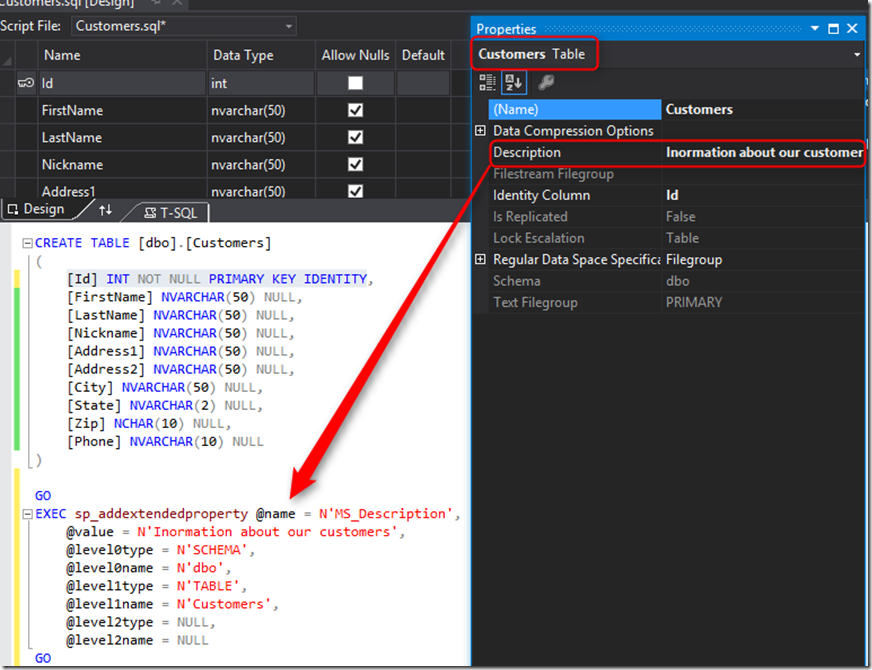Click the primary key icon on Id row

pos(26,83)
